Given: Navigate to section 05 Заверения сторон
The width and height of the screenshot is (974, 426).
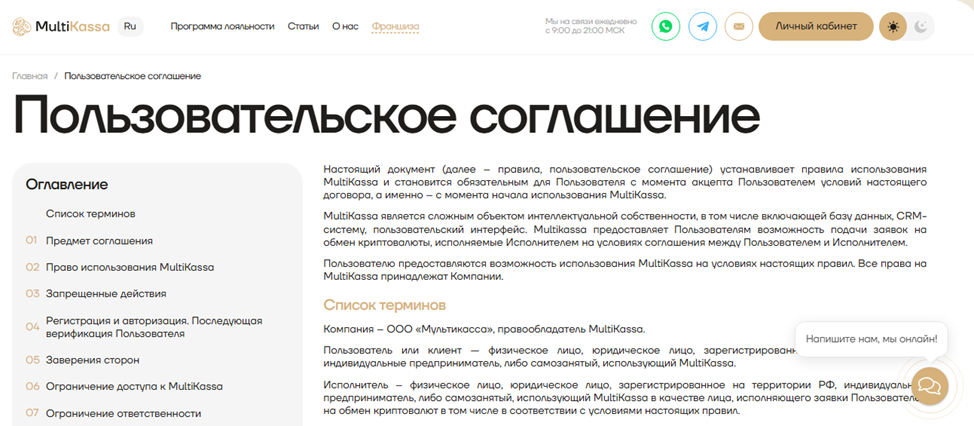Looking at the screenshot, I should [x=92, y=360].
